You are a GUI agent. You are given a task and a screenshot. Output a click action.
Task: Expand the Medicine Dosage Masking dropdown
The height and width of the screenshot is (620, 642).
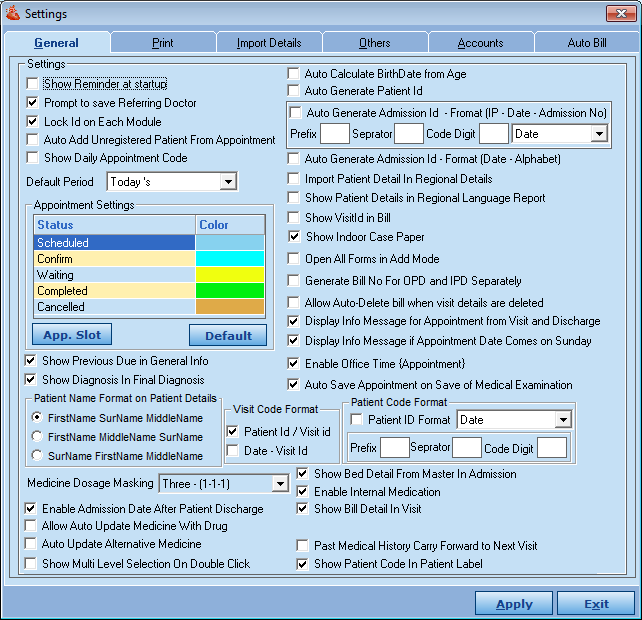[x=280, y=484]
